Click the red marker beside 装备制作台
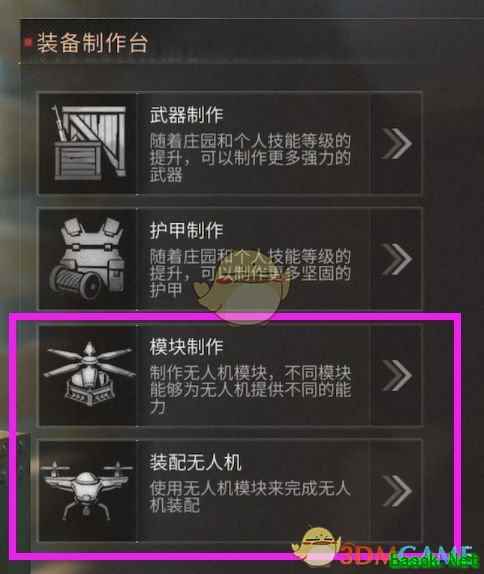 click(x=27, y=42)
